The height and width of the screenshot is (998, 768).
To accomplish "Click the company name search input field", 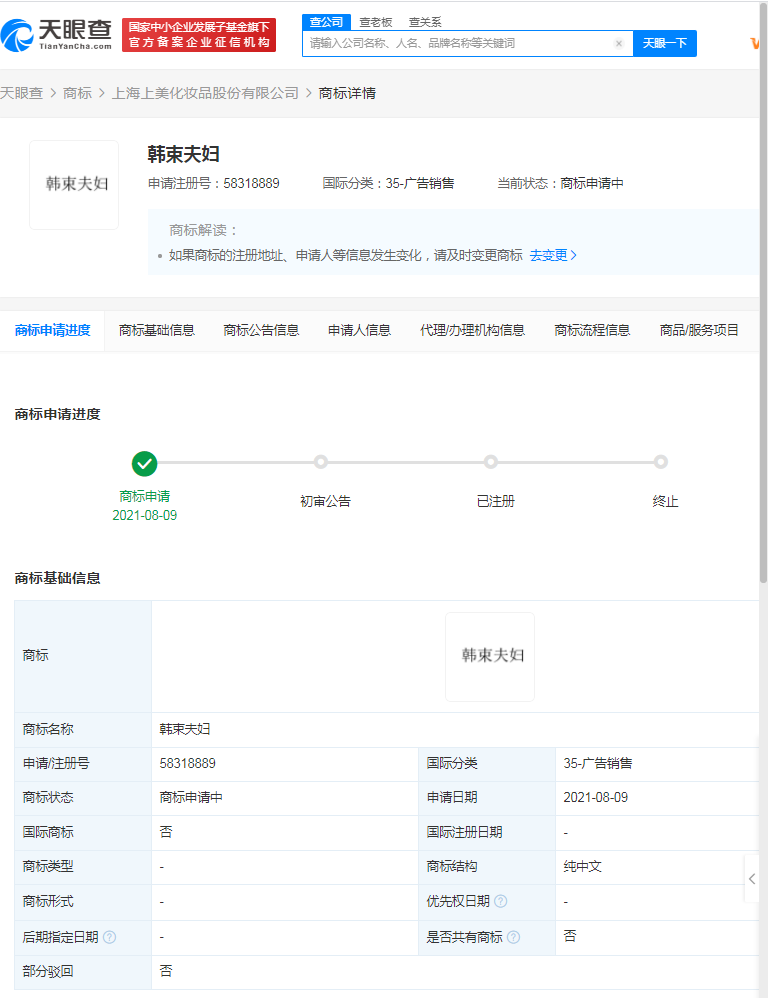I will coord(458,44).
